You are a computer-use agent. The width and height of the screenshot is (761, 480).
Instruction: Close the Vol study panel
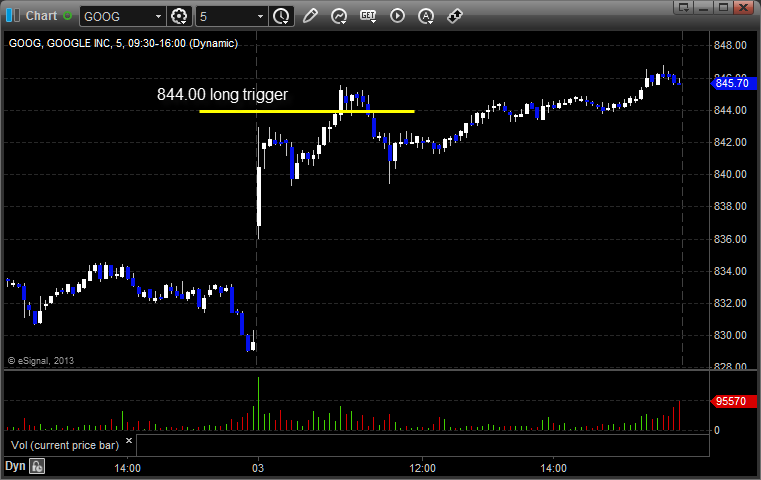click(129, 441)
